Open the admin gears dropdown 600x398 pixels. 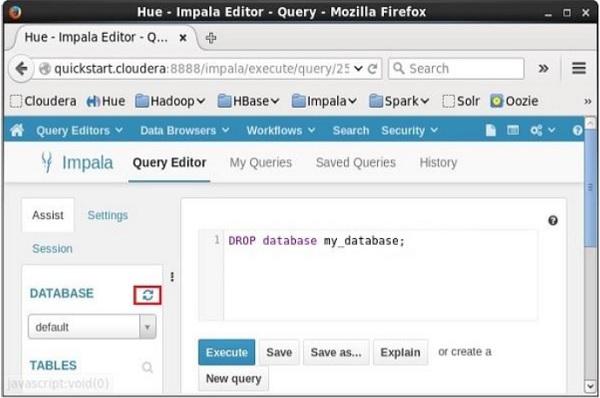point(542,130)
